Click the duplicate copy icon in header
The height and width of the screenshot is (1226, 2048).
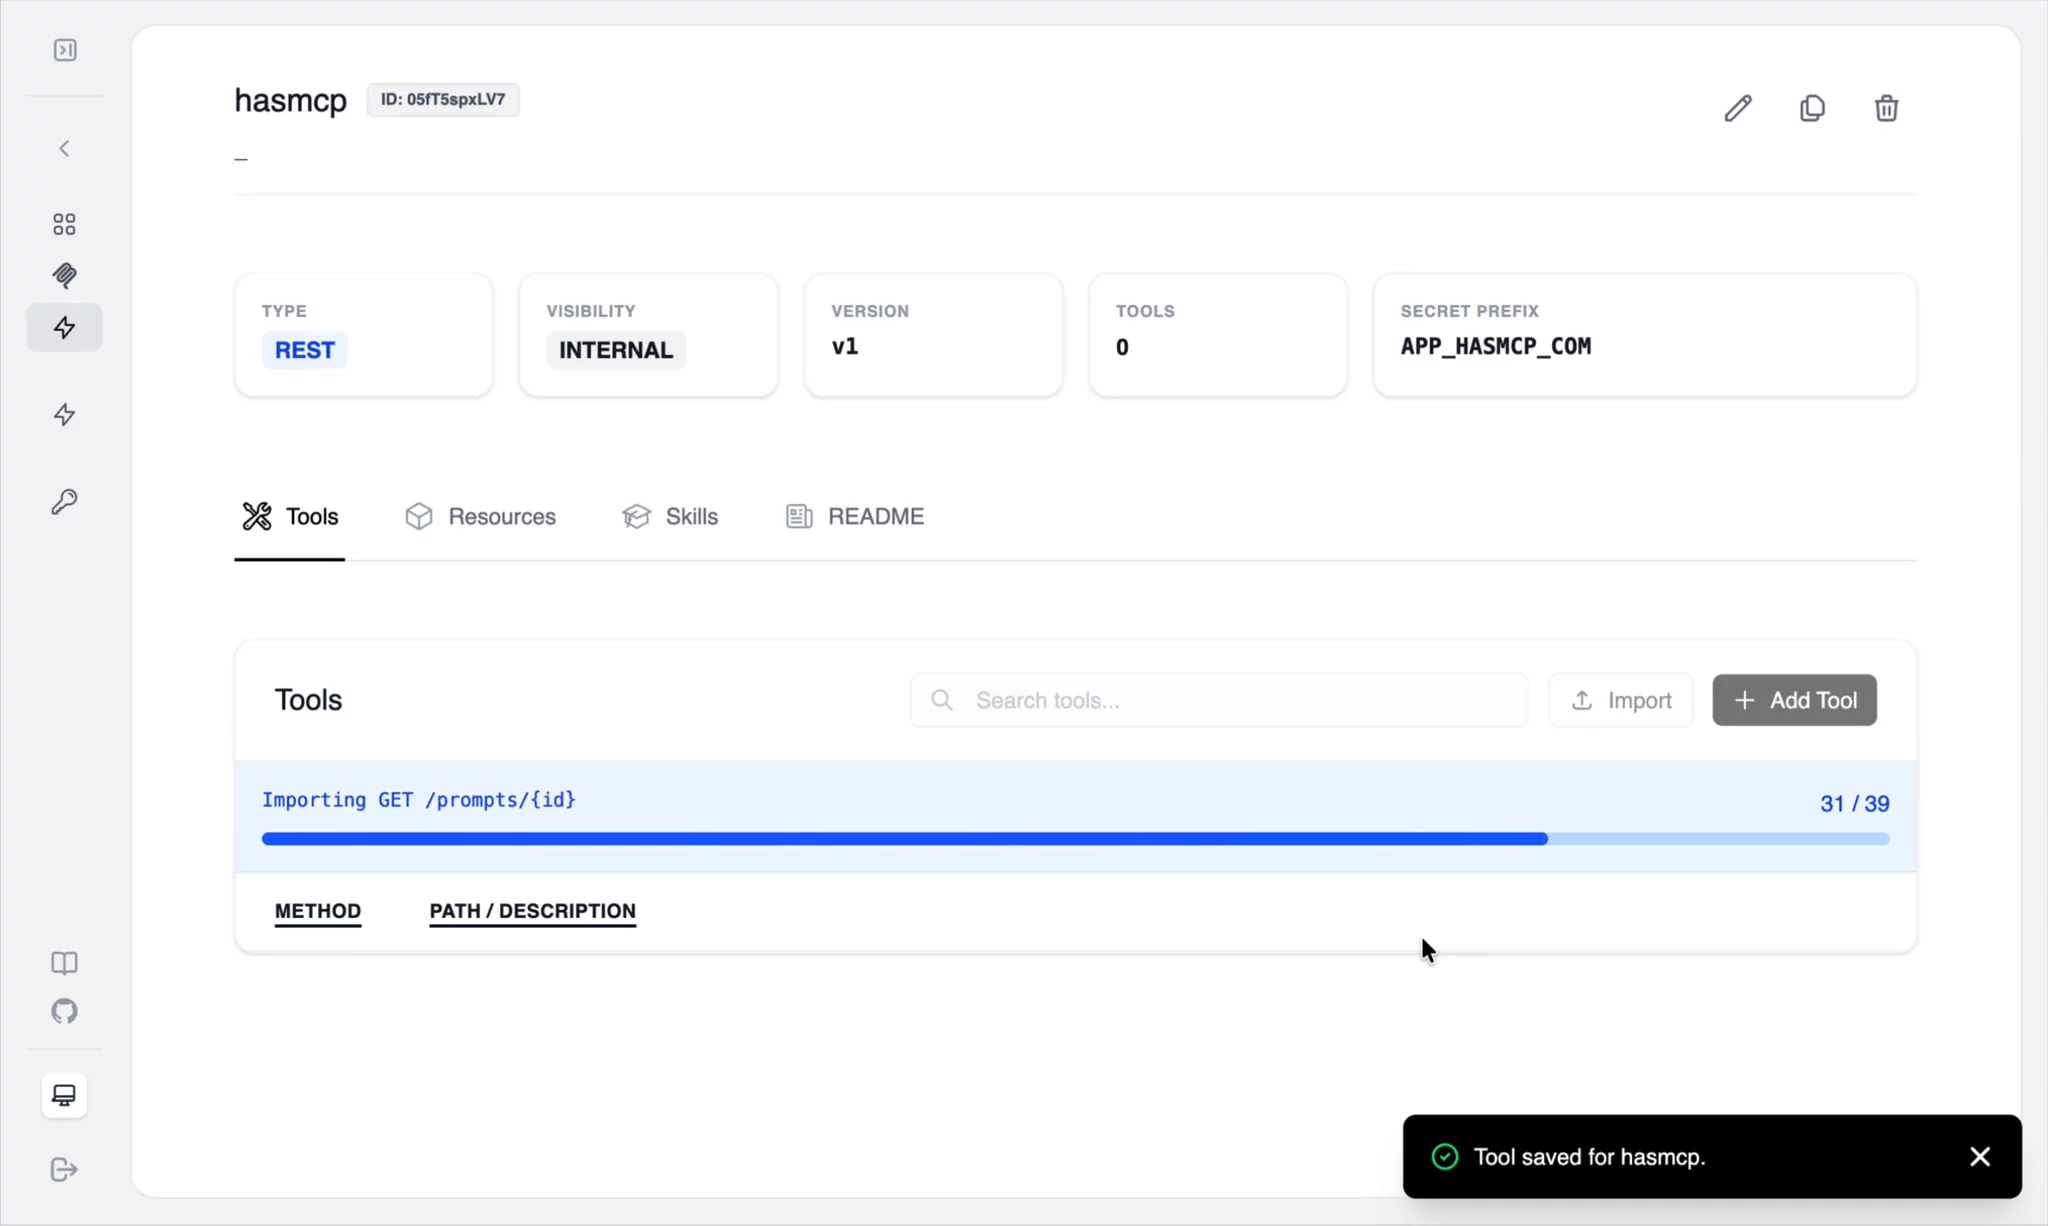coord(1812,108)
